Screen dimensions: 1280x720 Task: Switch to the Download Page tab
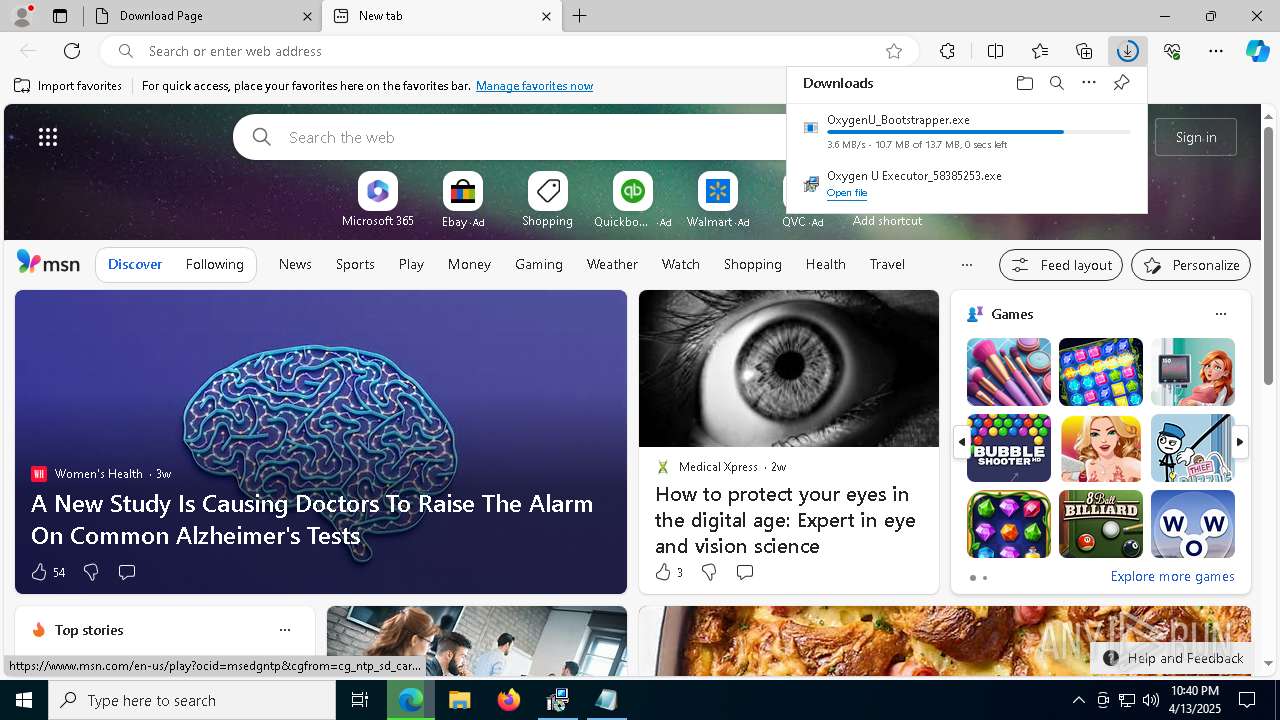[x=200, y=16]
